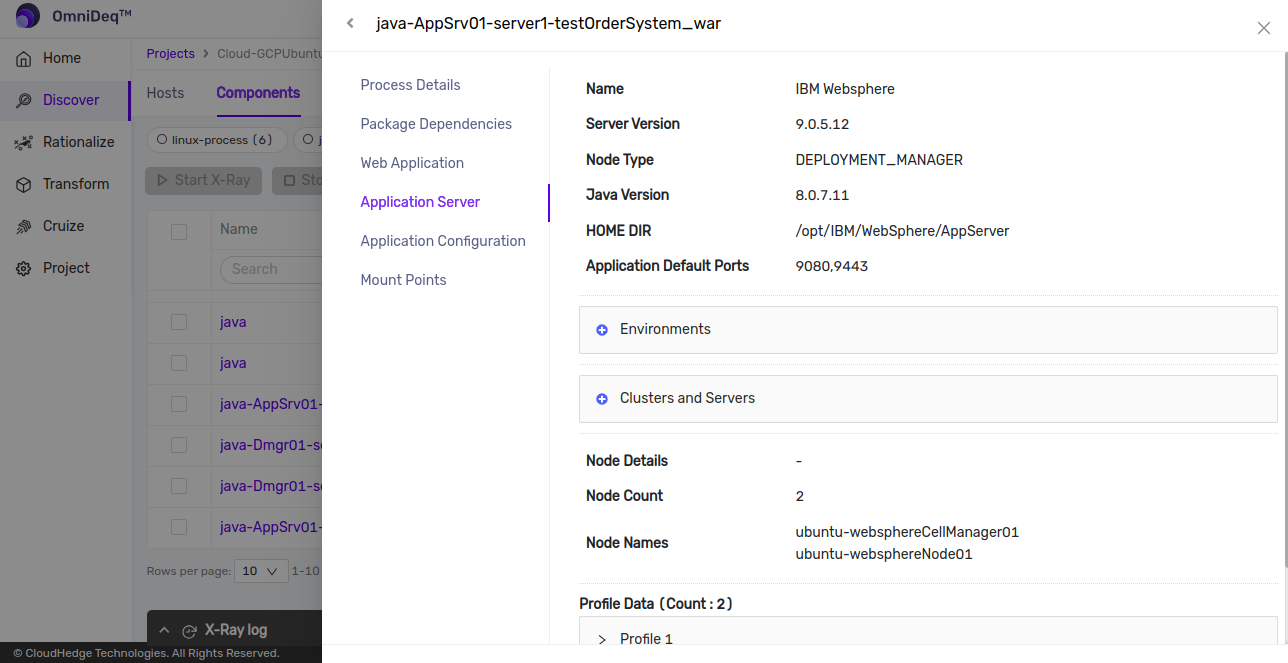Image resolution: width=1288 pixels, height=663 pixels.
Task: Click the back arrow beside panel title
Action: click(350, 24)
